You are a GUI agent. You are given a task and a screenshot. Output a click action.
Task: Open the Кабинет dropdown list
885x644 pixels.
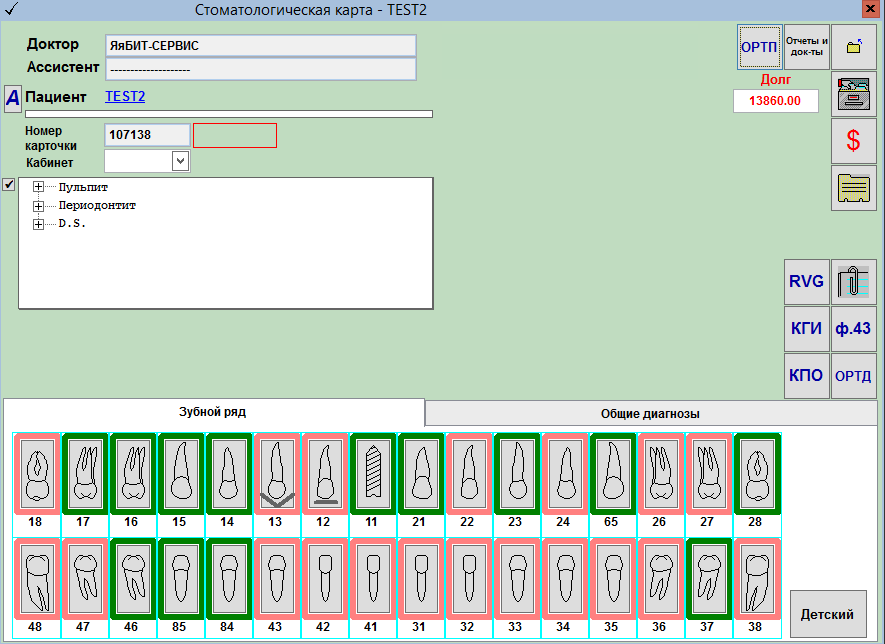(180, 161)
